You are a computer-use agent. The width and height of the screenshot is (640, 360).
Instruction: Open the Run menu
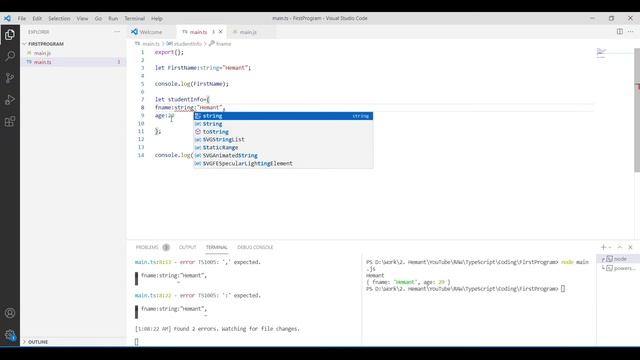(113, 18)
